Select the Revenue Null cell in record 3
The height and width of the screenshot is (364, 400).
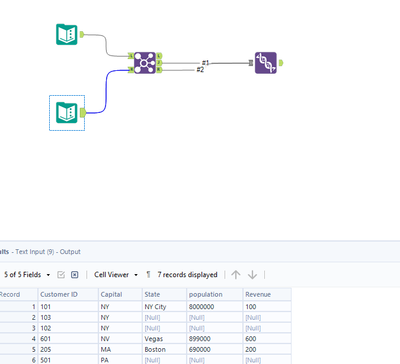coord(267,328)
